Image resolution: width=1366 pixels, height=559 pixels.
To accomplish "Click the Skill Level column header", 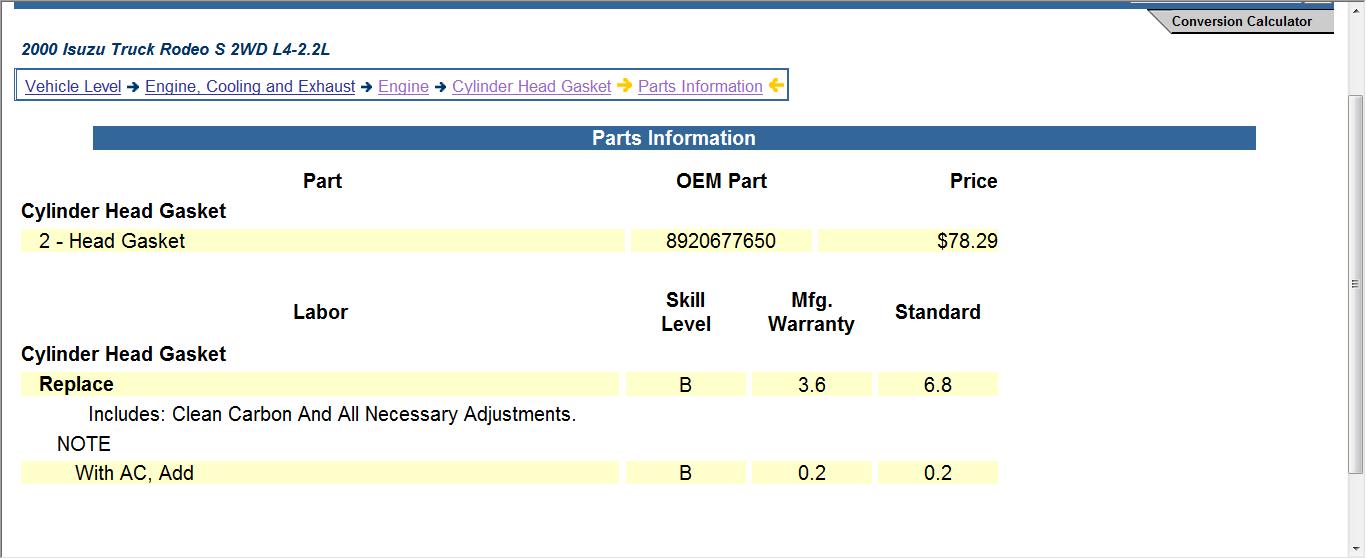I will click(686, 312).
